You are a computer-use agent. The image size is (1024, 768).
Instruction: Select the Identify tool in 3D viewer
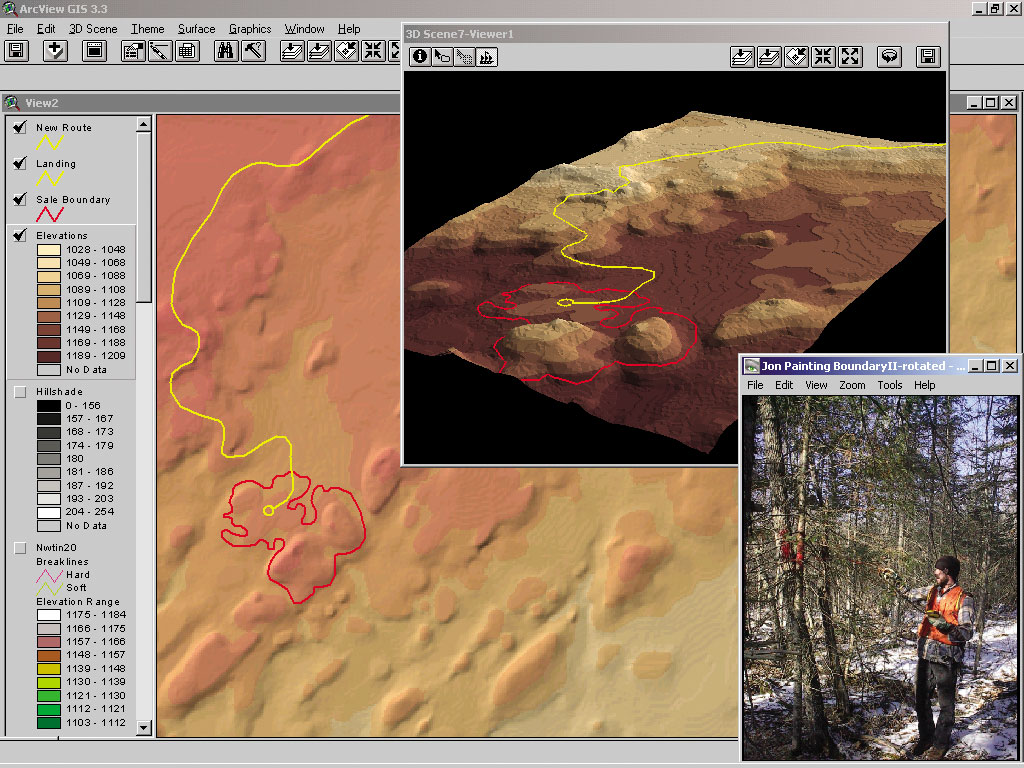tap(420, 57)
